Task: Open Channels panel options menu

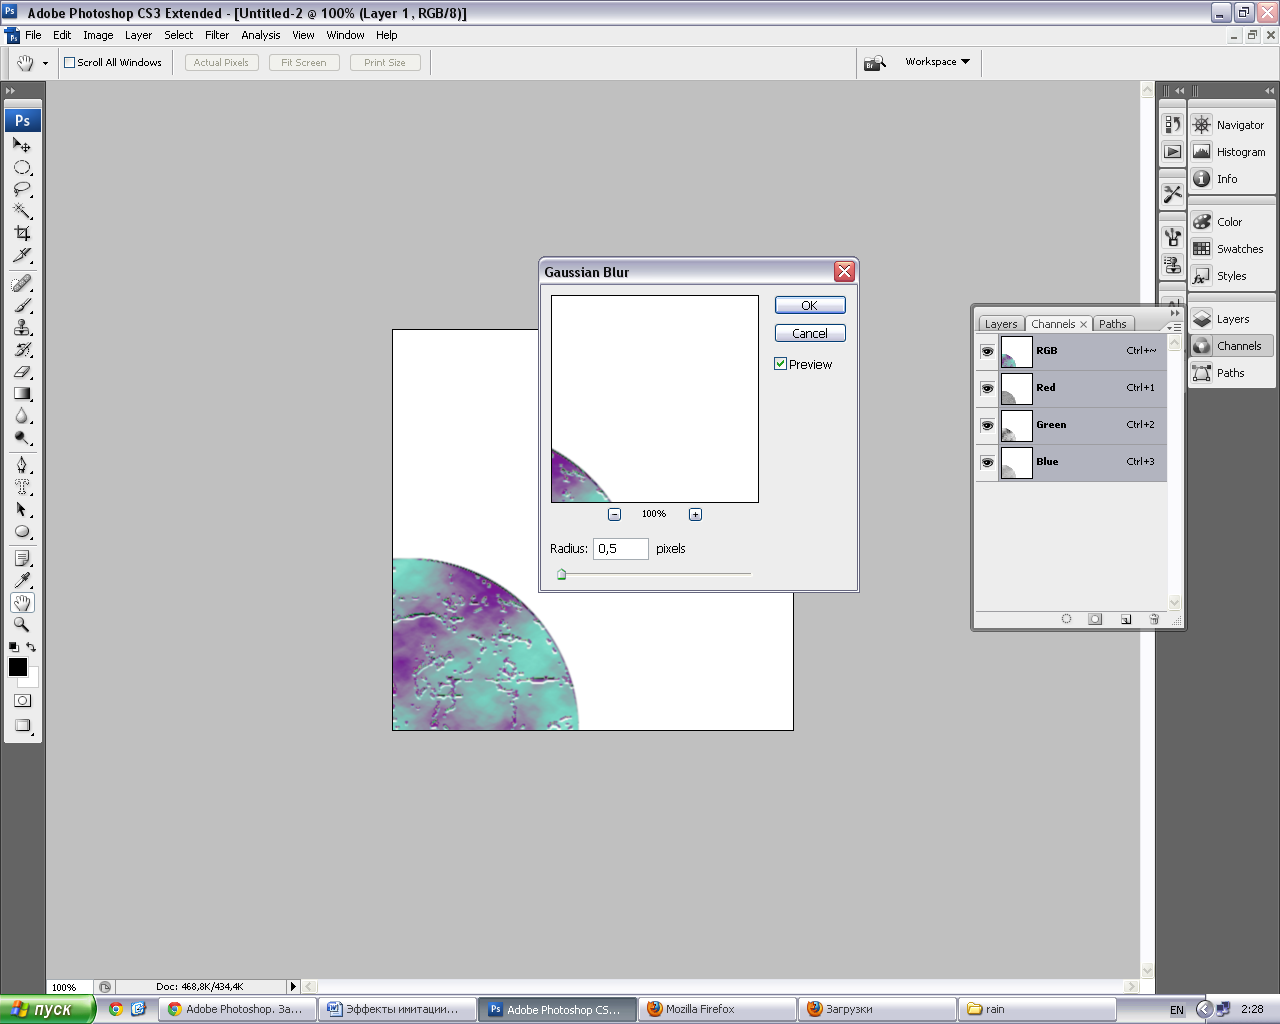Action: tap(1174, 326)
